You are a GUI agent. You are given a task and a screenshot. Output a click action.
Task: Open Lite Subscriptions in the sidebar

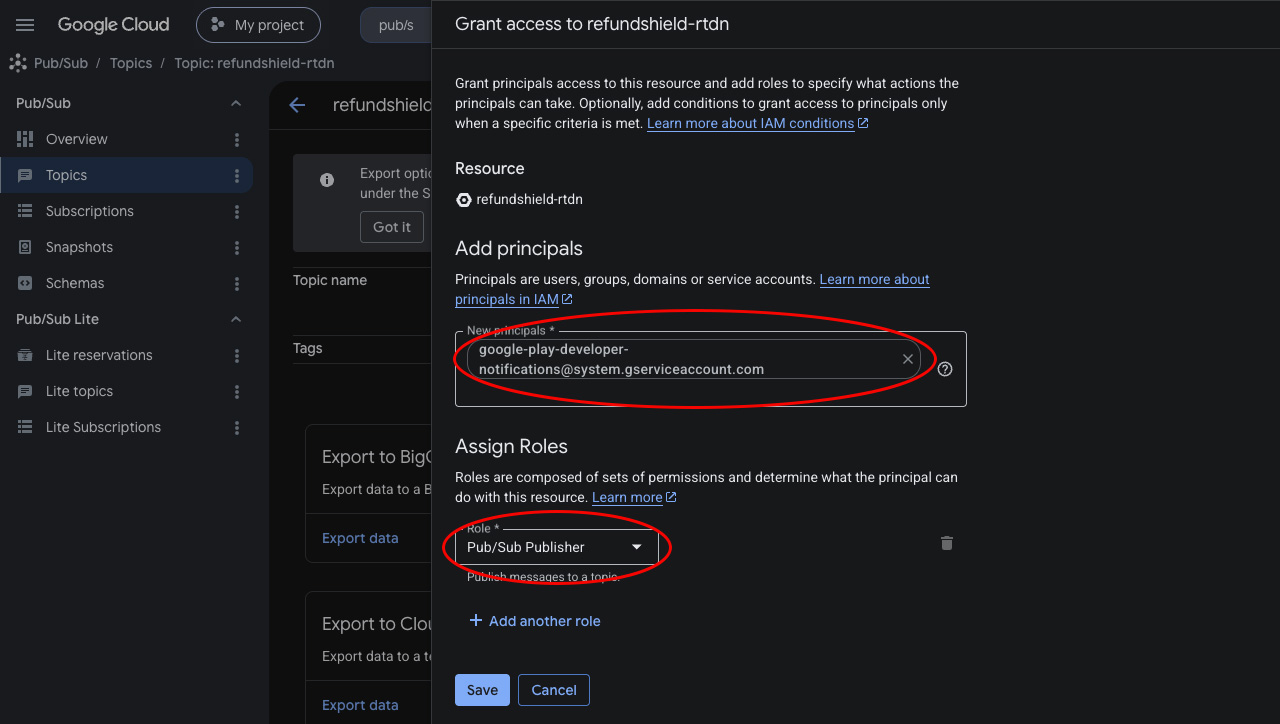pos(126,427)
